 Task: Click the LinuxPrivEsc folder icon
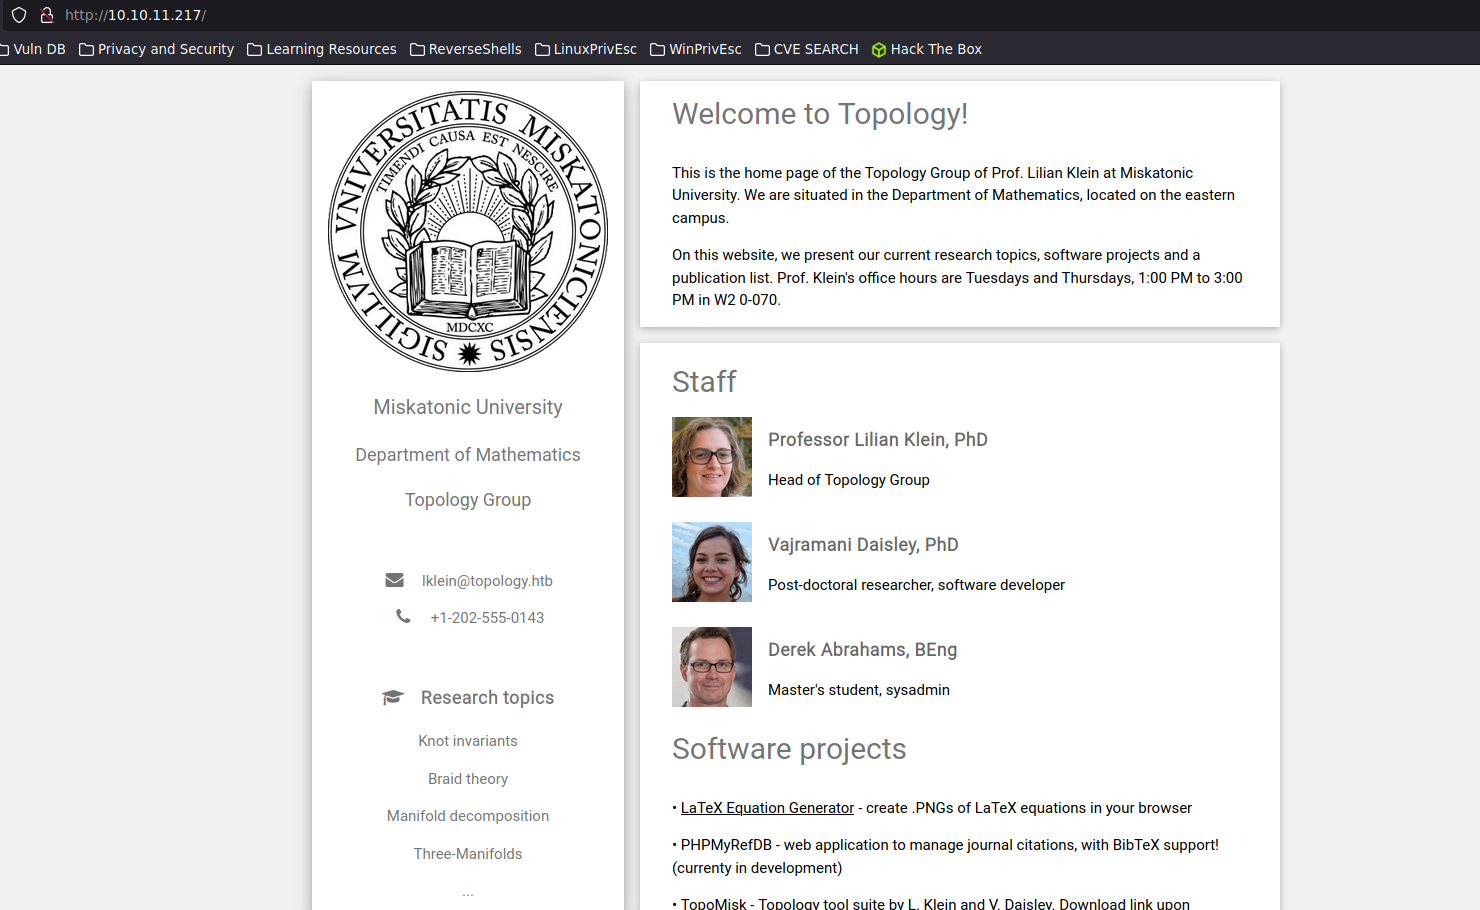click(x=542, y=49)
